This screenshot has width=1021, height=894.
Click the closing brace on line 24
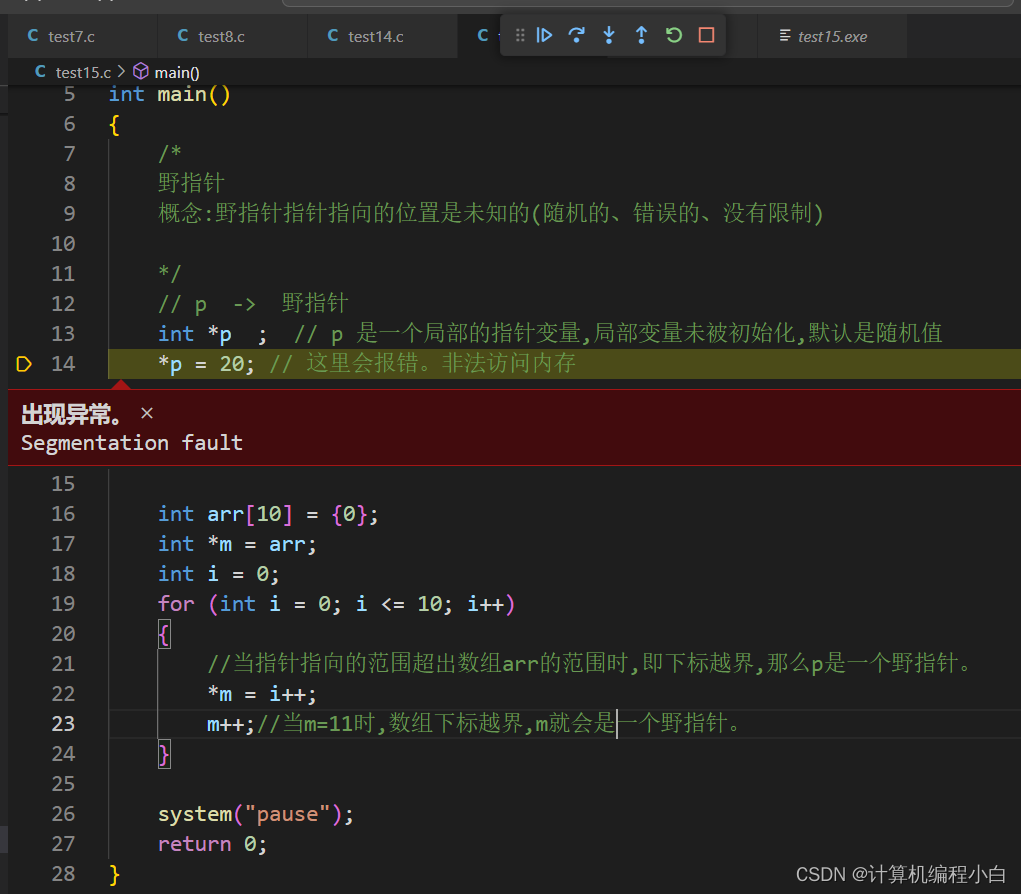pos(164,754)
